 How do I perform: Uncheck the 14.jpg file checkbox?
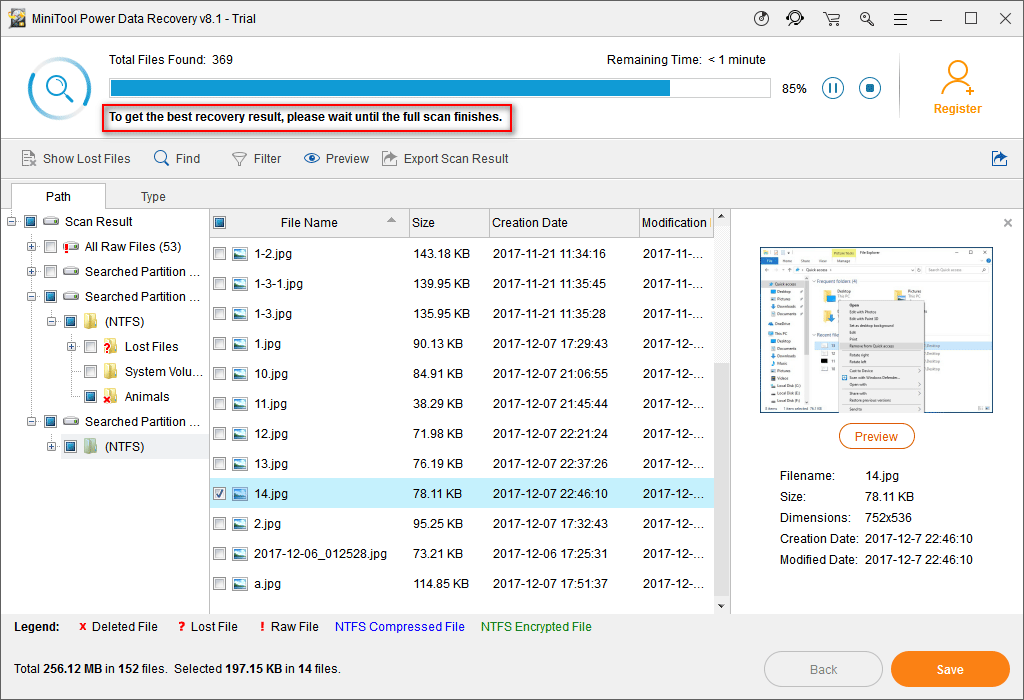point(220,494)
